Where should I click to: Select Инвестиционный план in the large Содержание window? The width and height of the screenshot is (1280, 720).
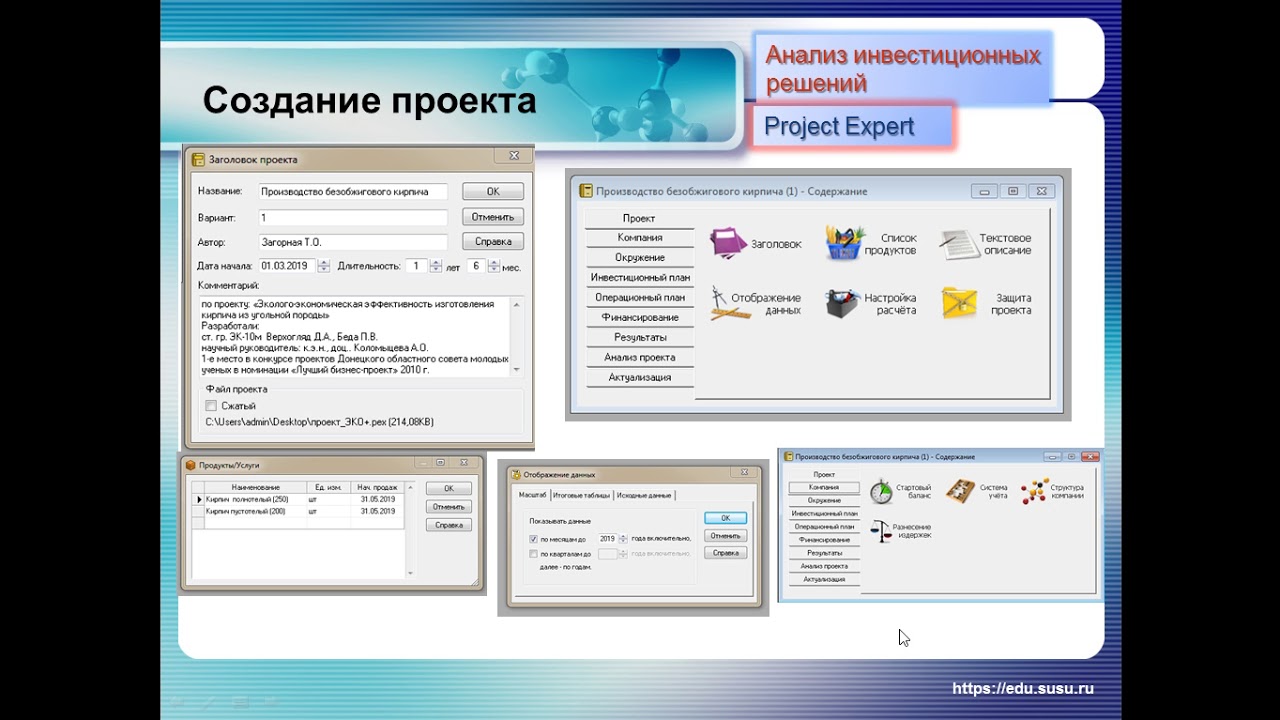(639, 278)
